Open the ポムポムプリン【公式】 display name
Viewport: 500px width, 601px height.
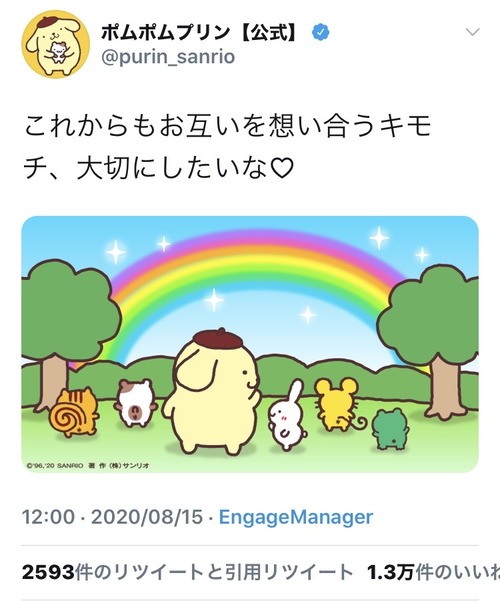tap(201, 33)
